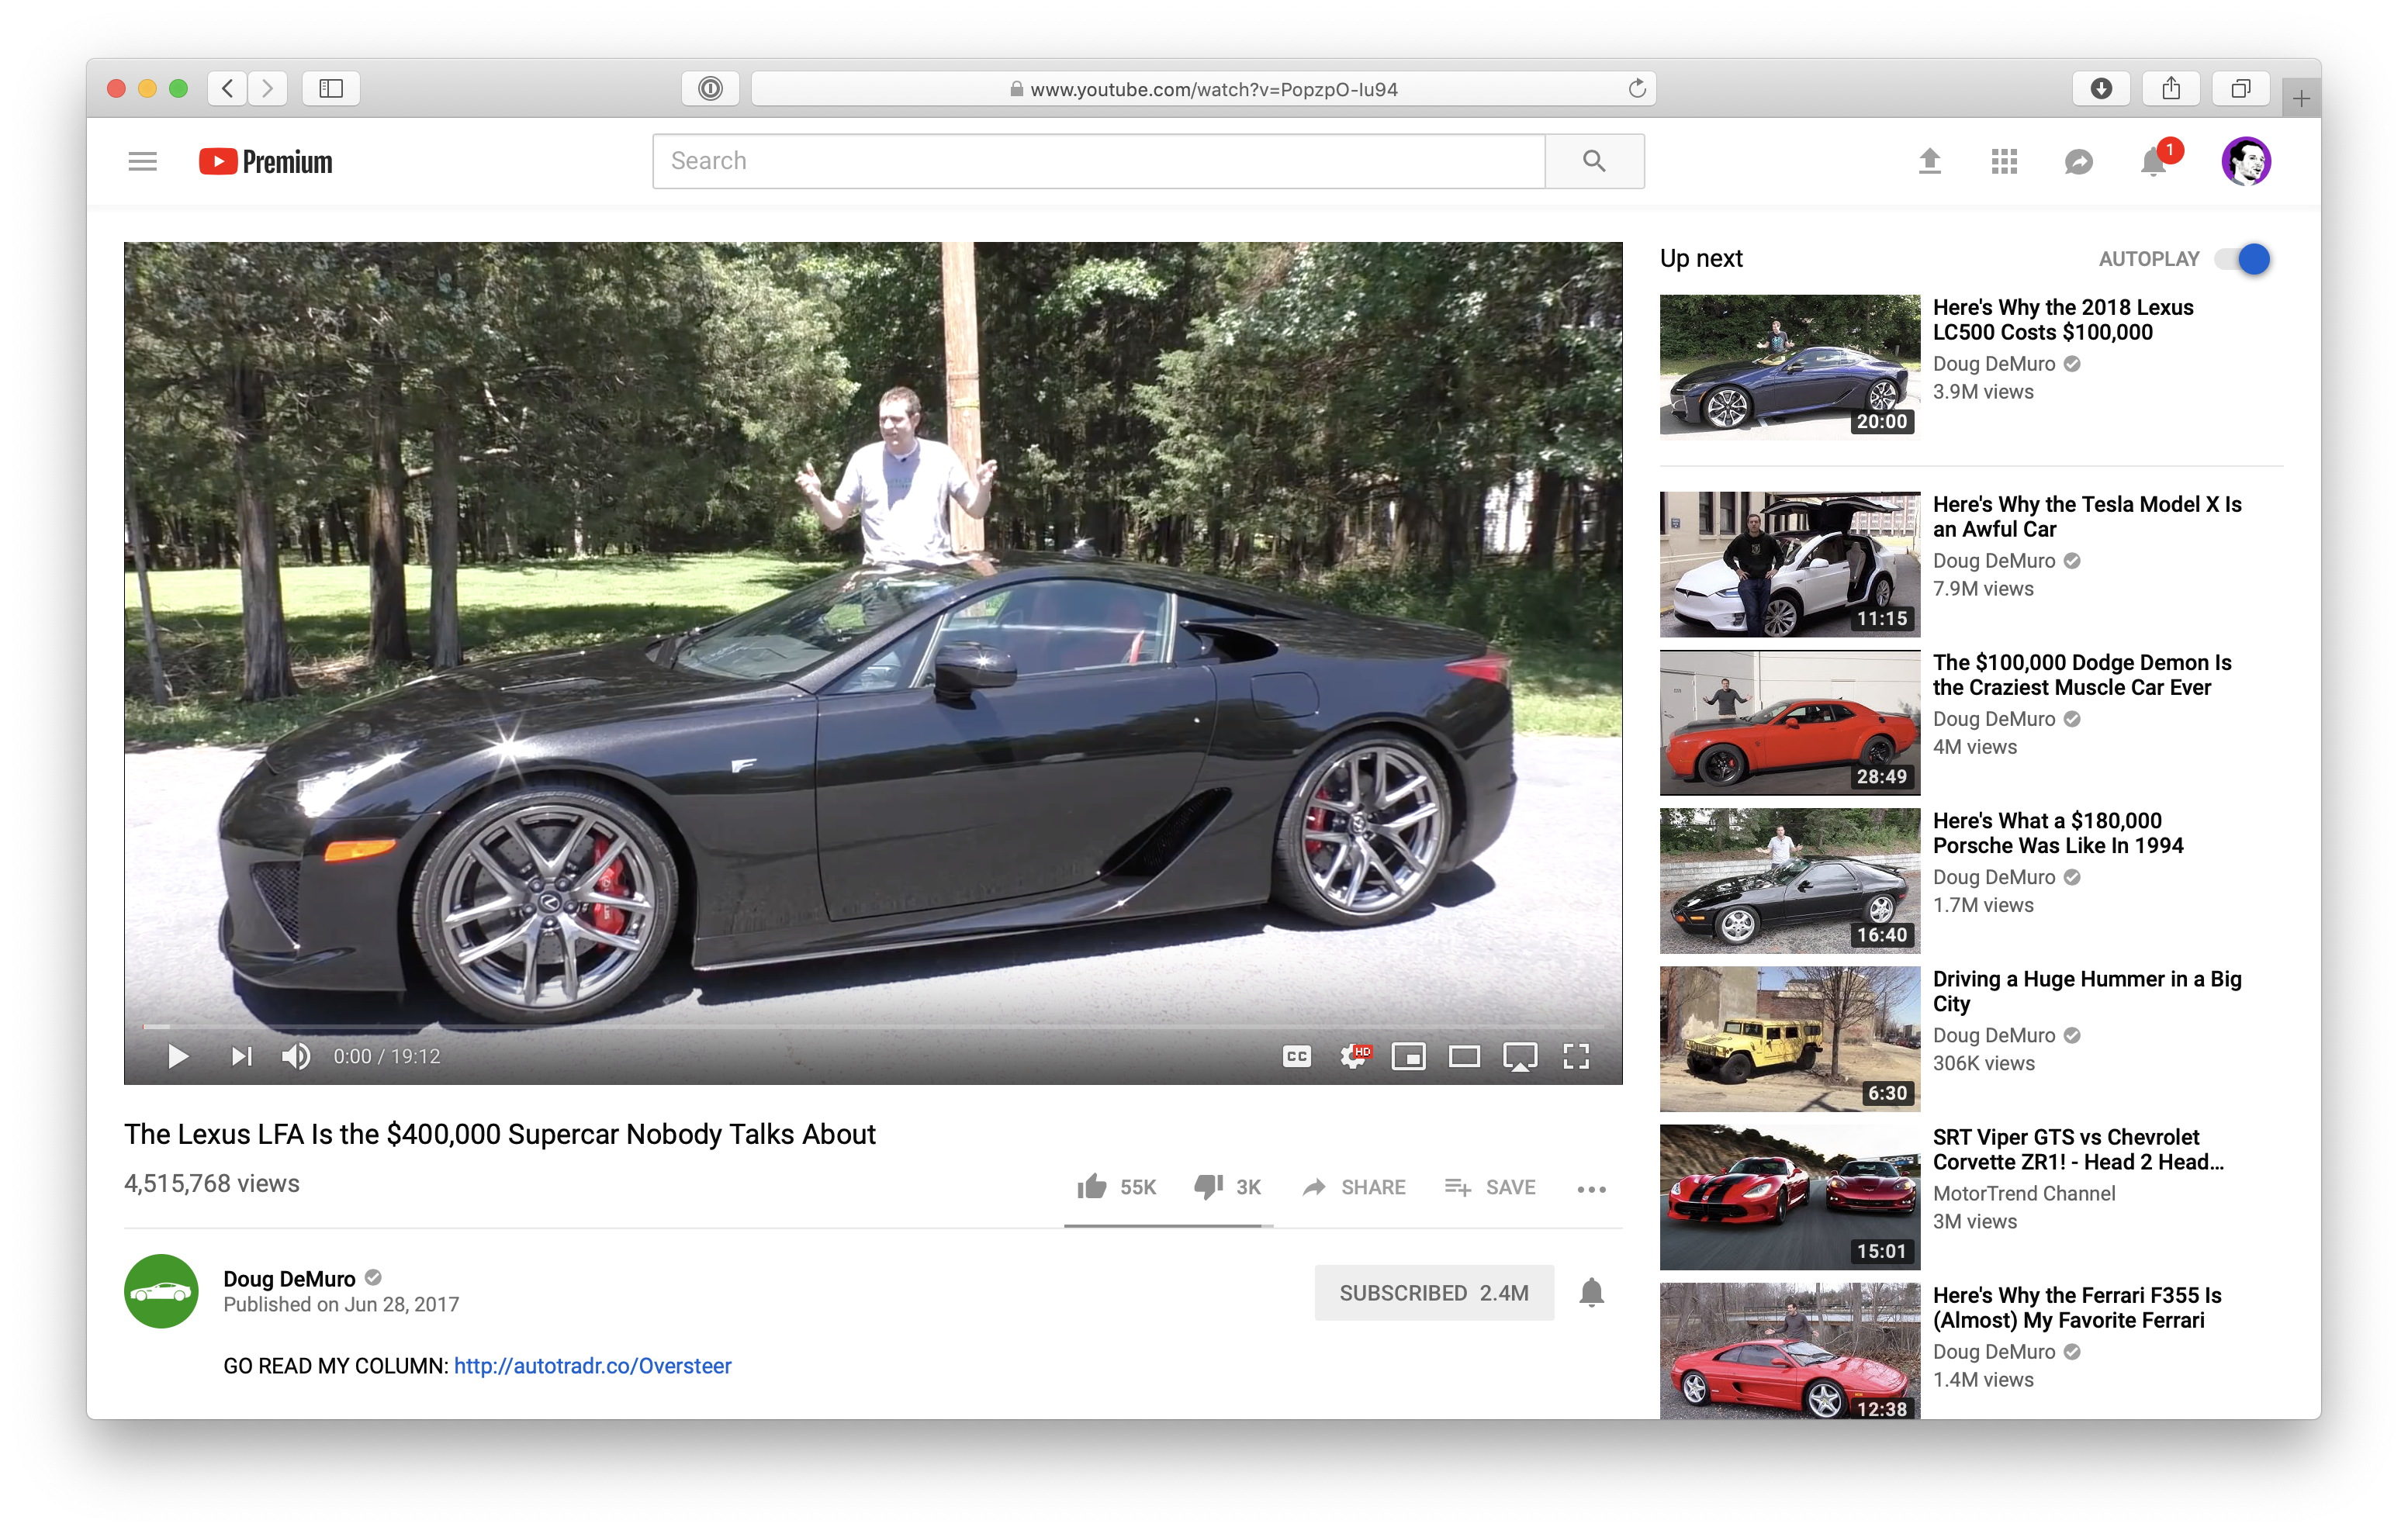The height and width of the screenshot is (1534, 2408).
Task: Go back in Safari toolbar
Action: pos(228,88)
